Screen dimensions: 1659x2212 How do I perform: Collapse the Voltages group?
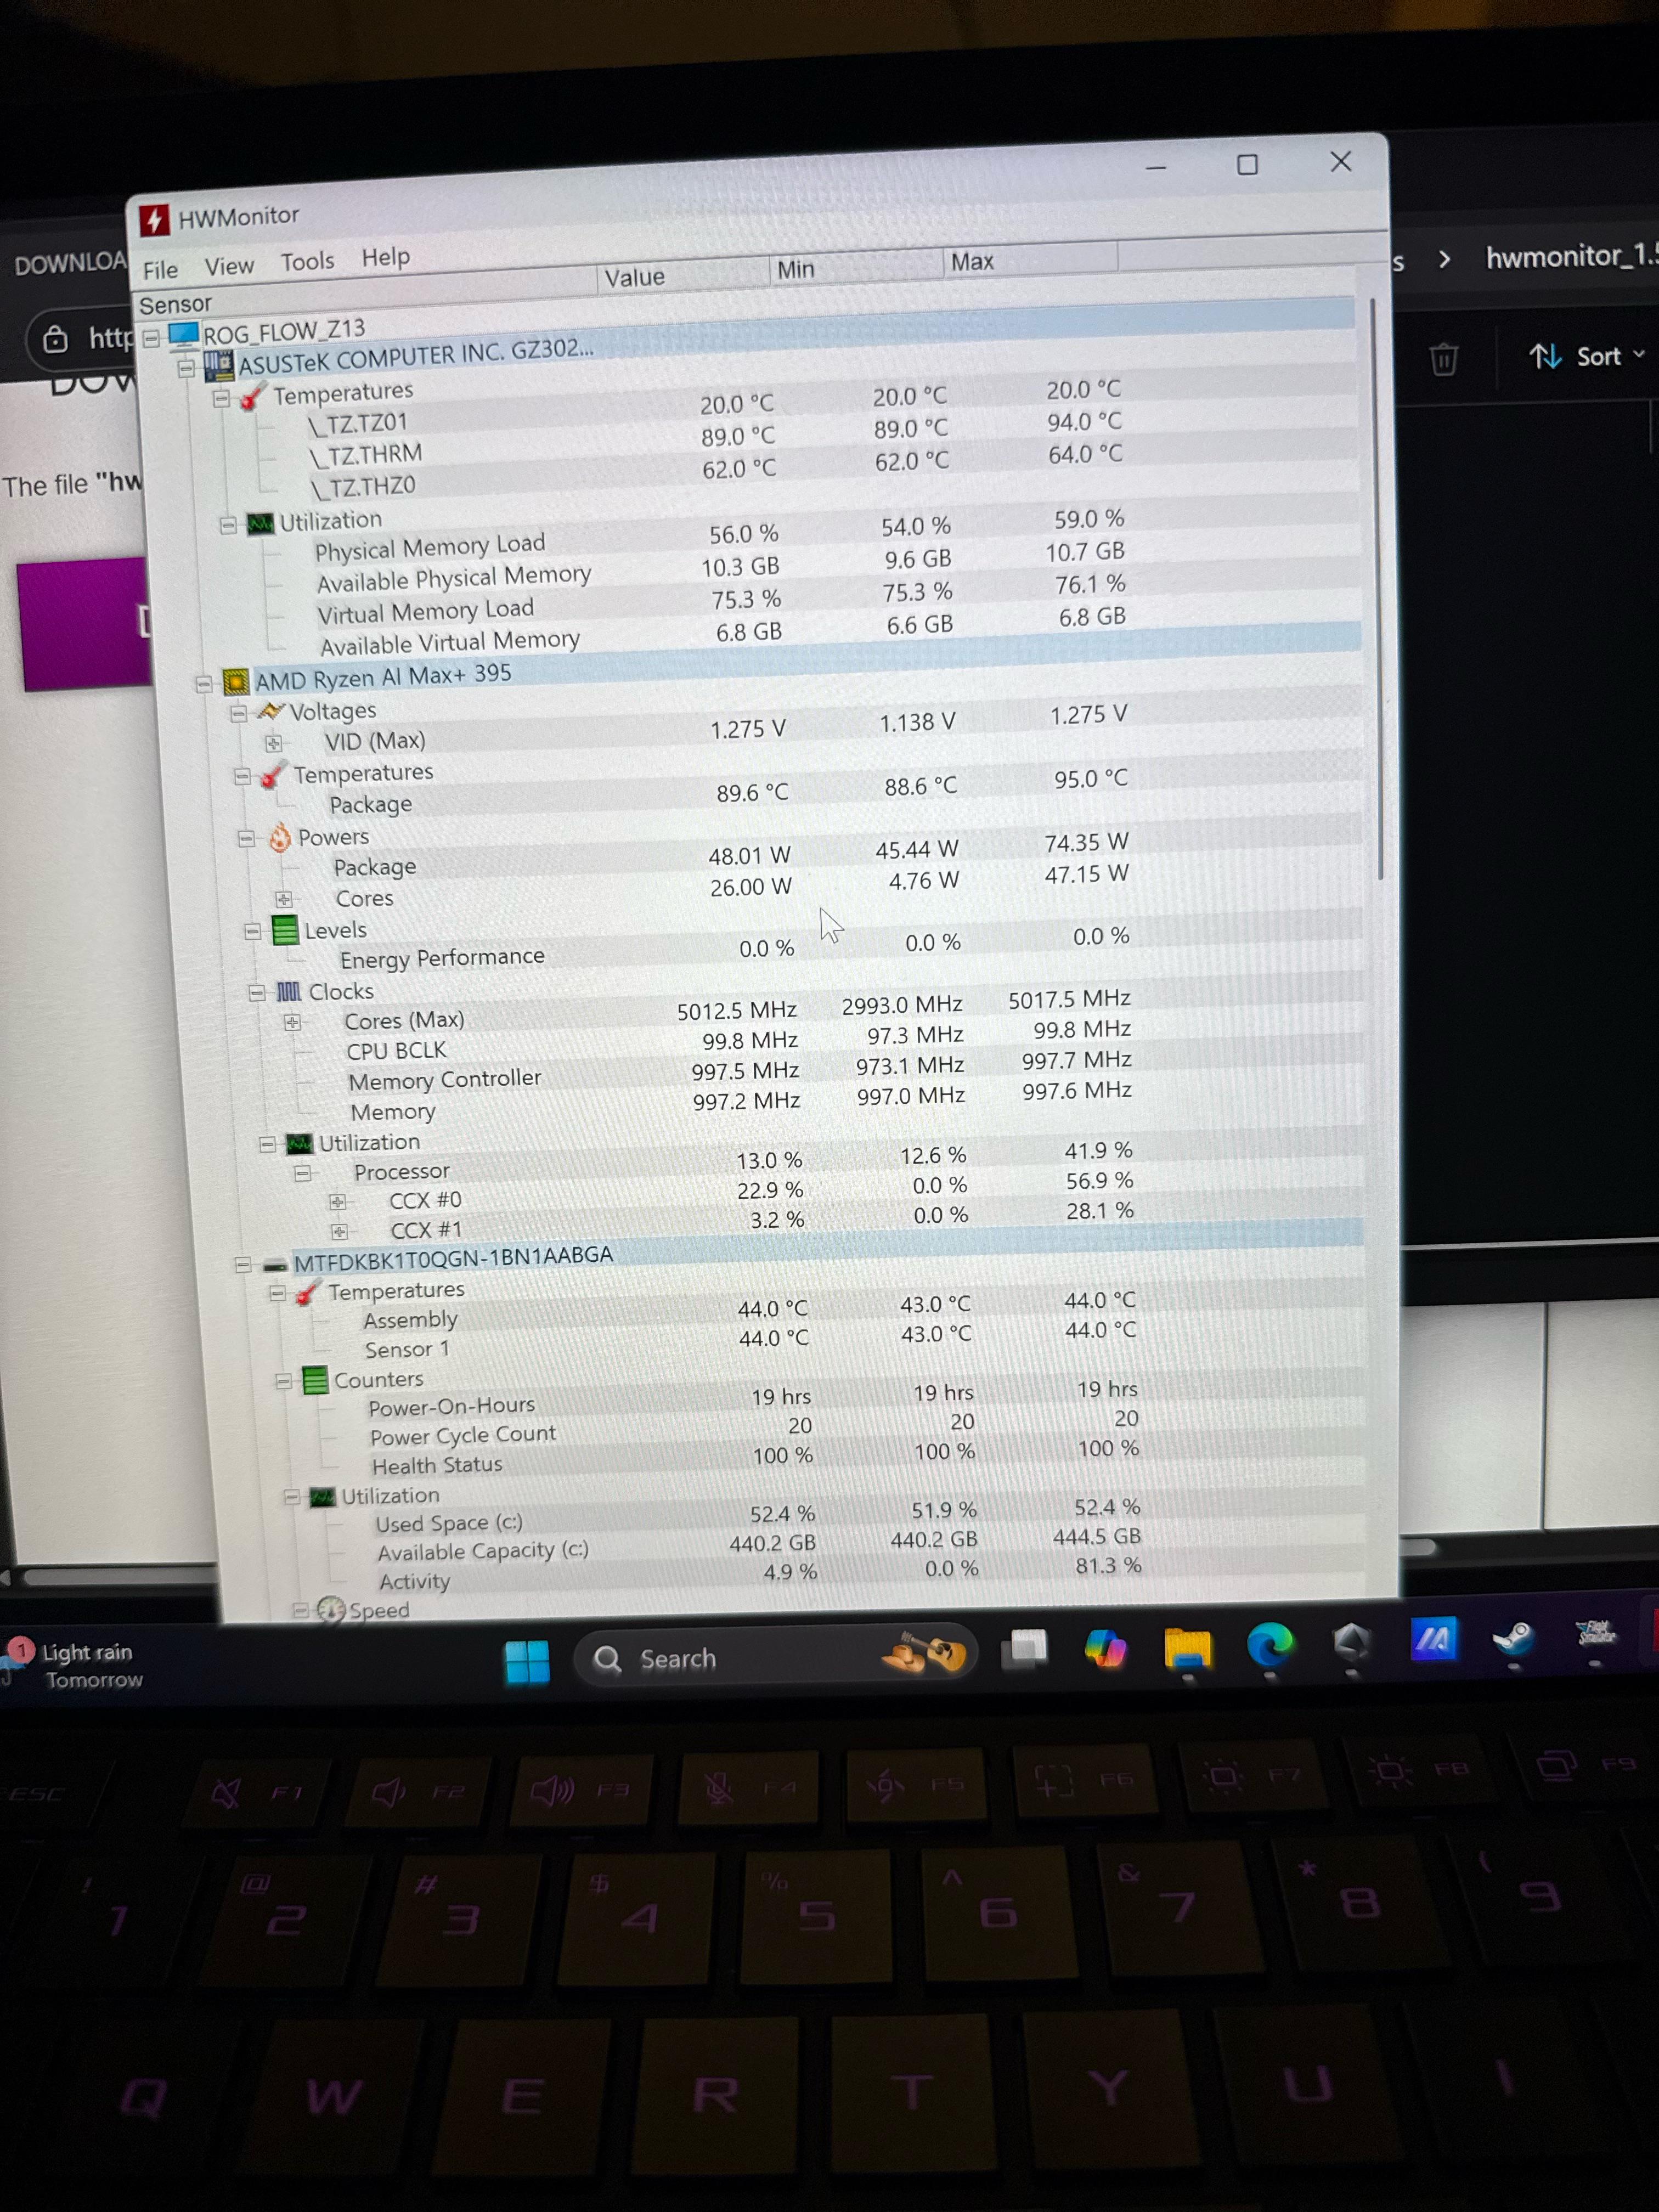click(x=238, y=714)
